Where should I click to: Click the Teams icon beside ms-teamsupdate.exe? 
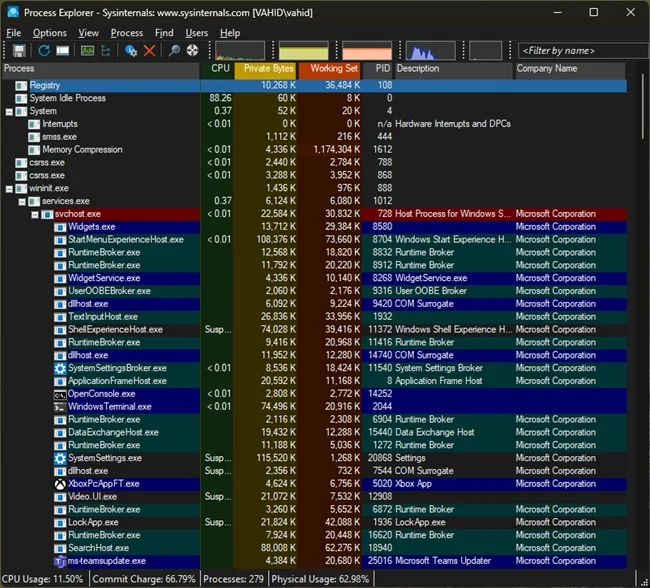coord(60,561)
